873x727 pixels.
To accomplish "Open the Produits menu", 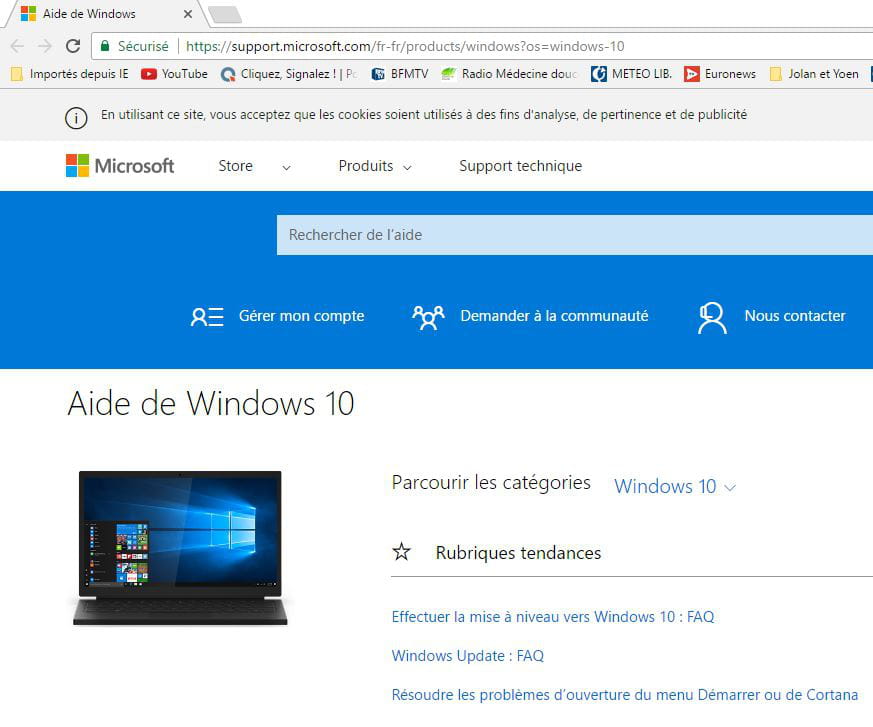I will pyautogui.click(x=366, y=166).
